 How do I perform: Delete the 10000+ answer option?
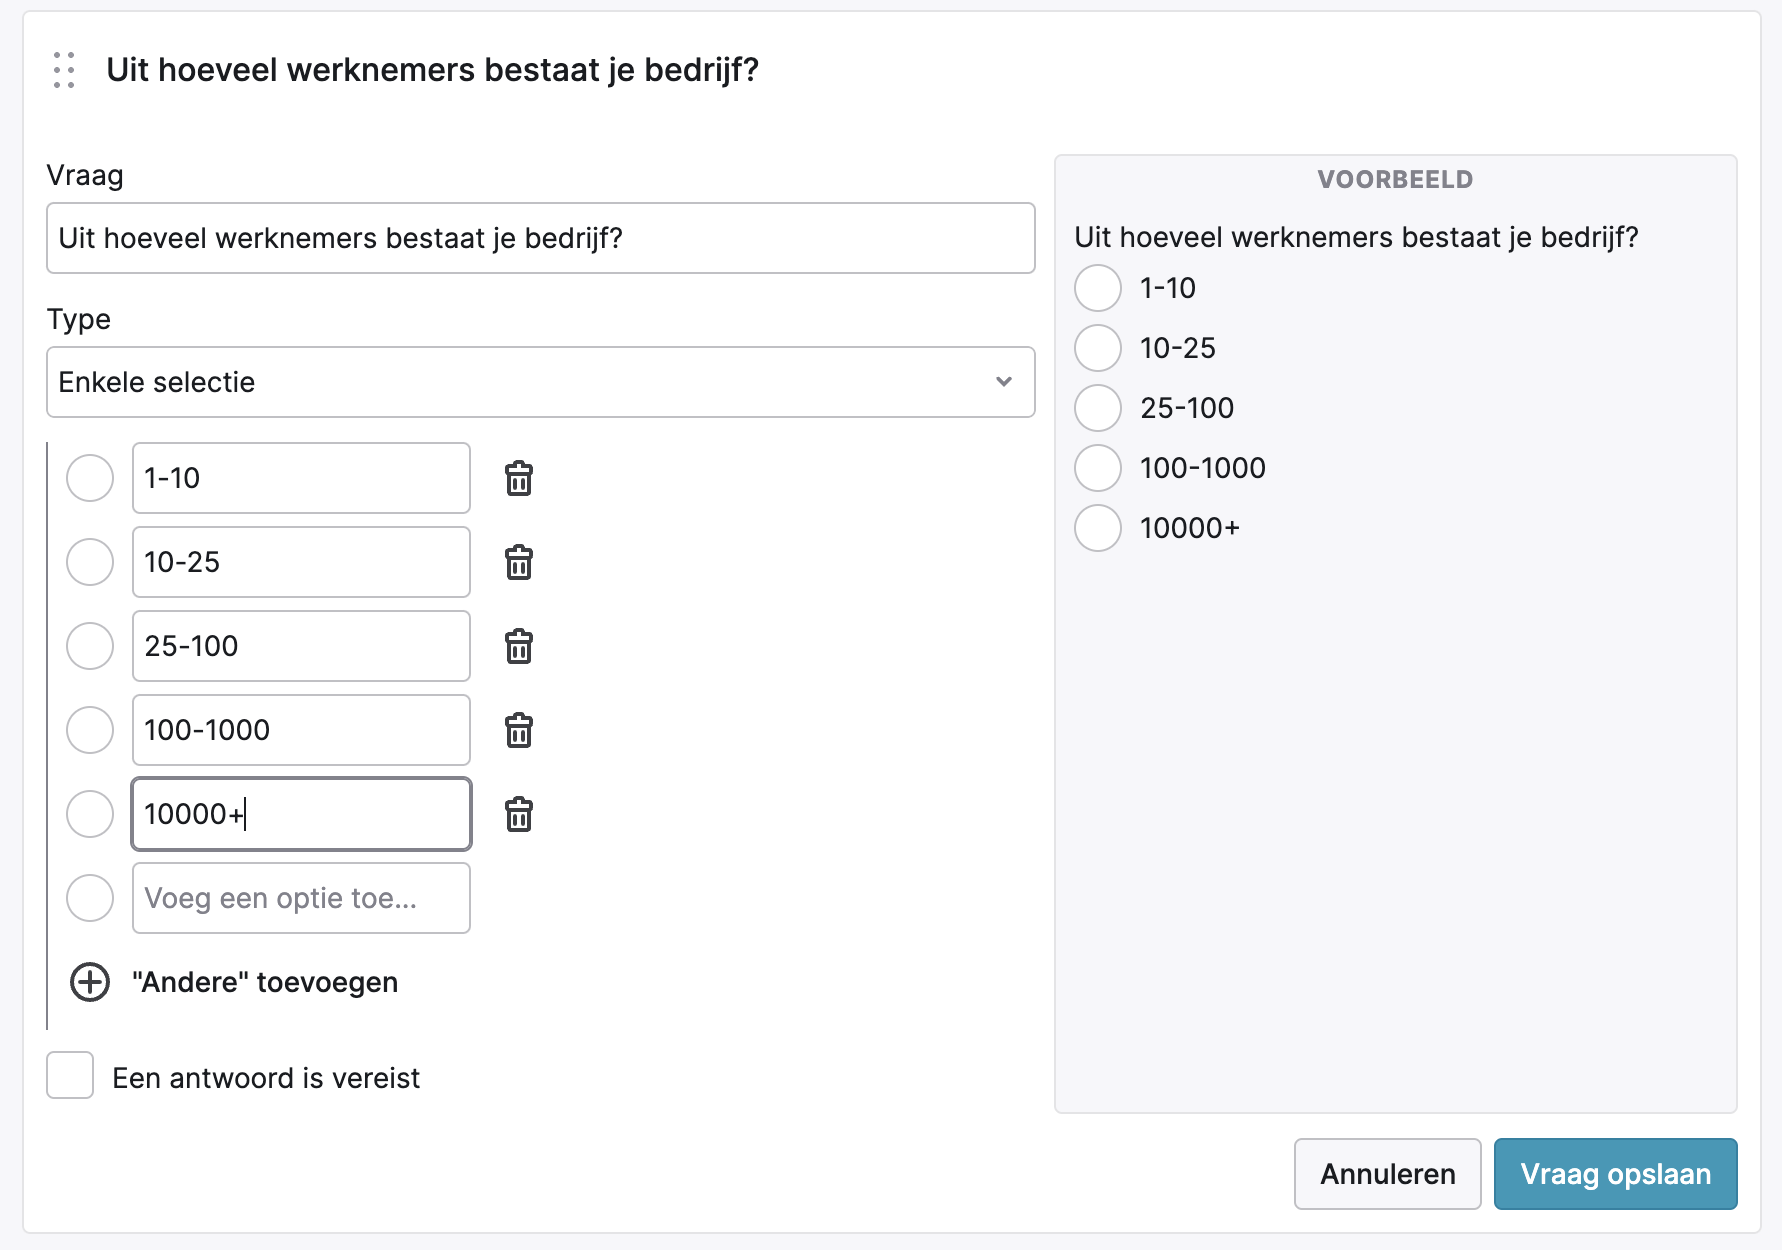point(518,815)
